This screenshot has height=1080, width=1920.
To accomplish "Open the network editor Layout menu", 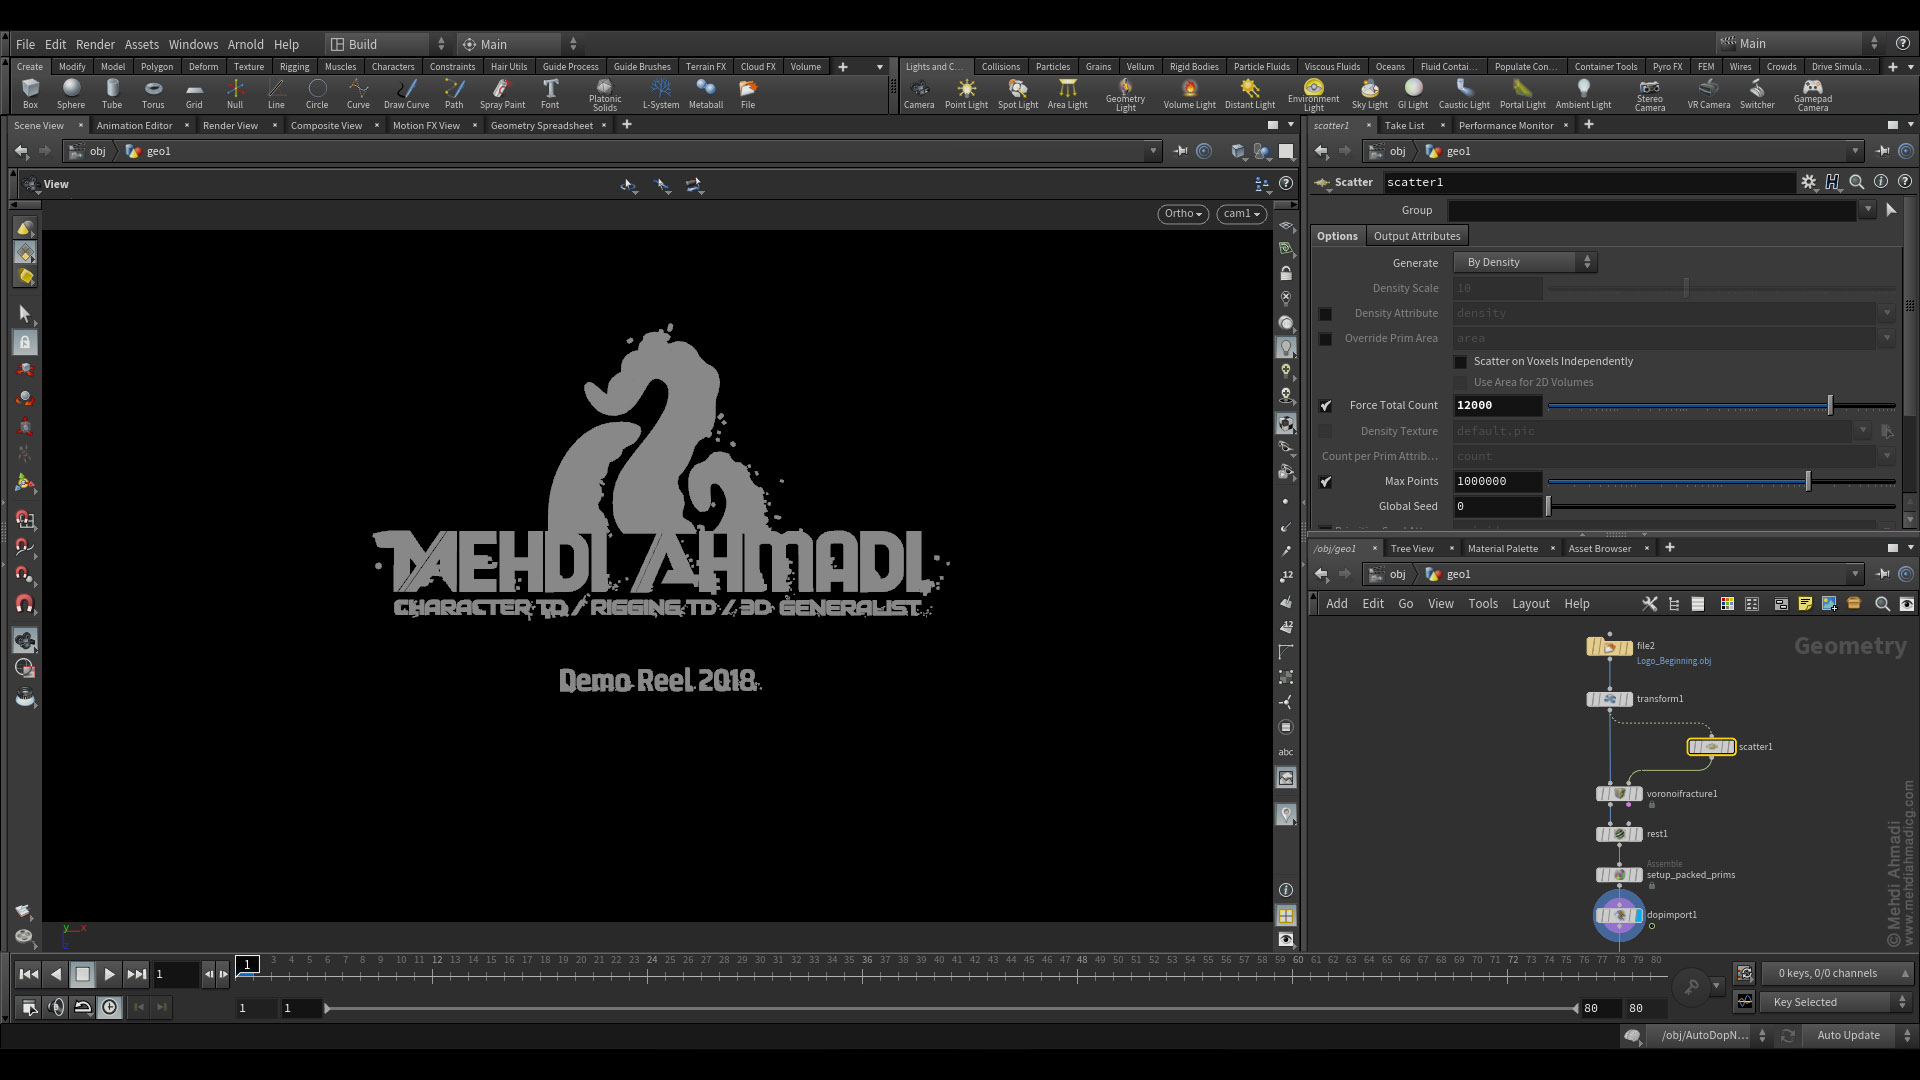I will [1530, 604].
